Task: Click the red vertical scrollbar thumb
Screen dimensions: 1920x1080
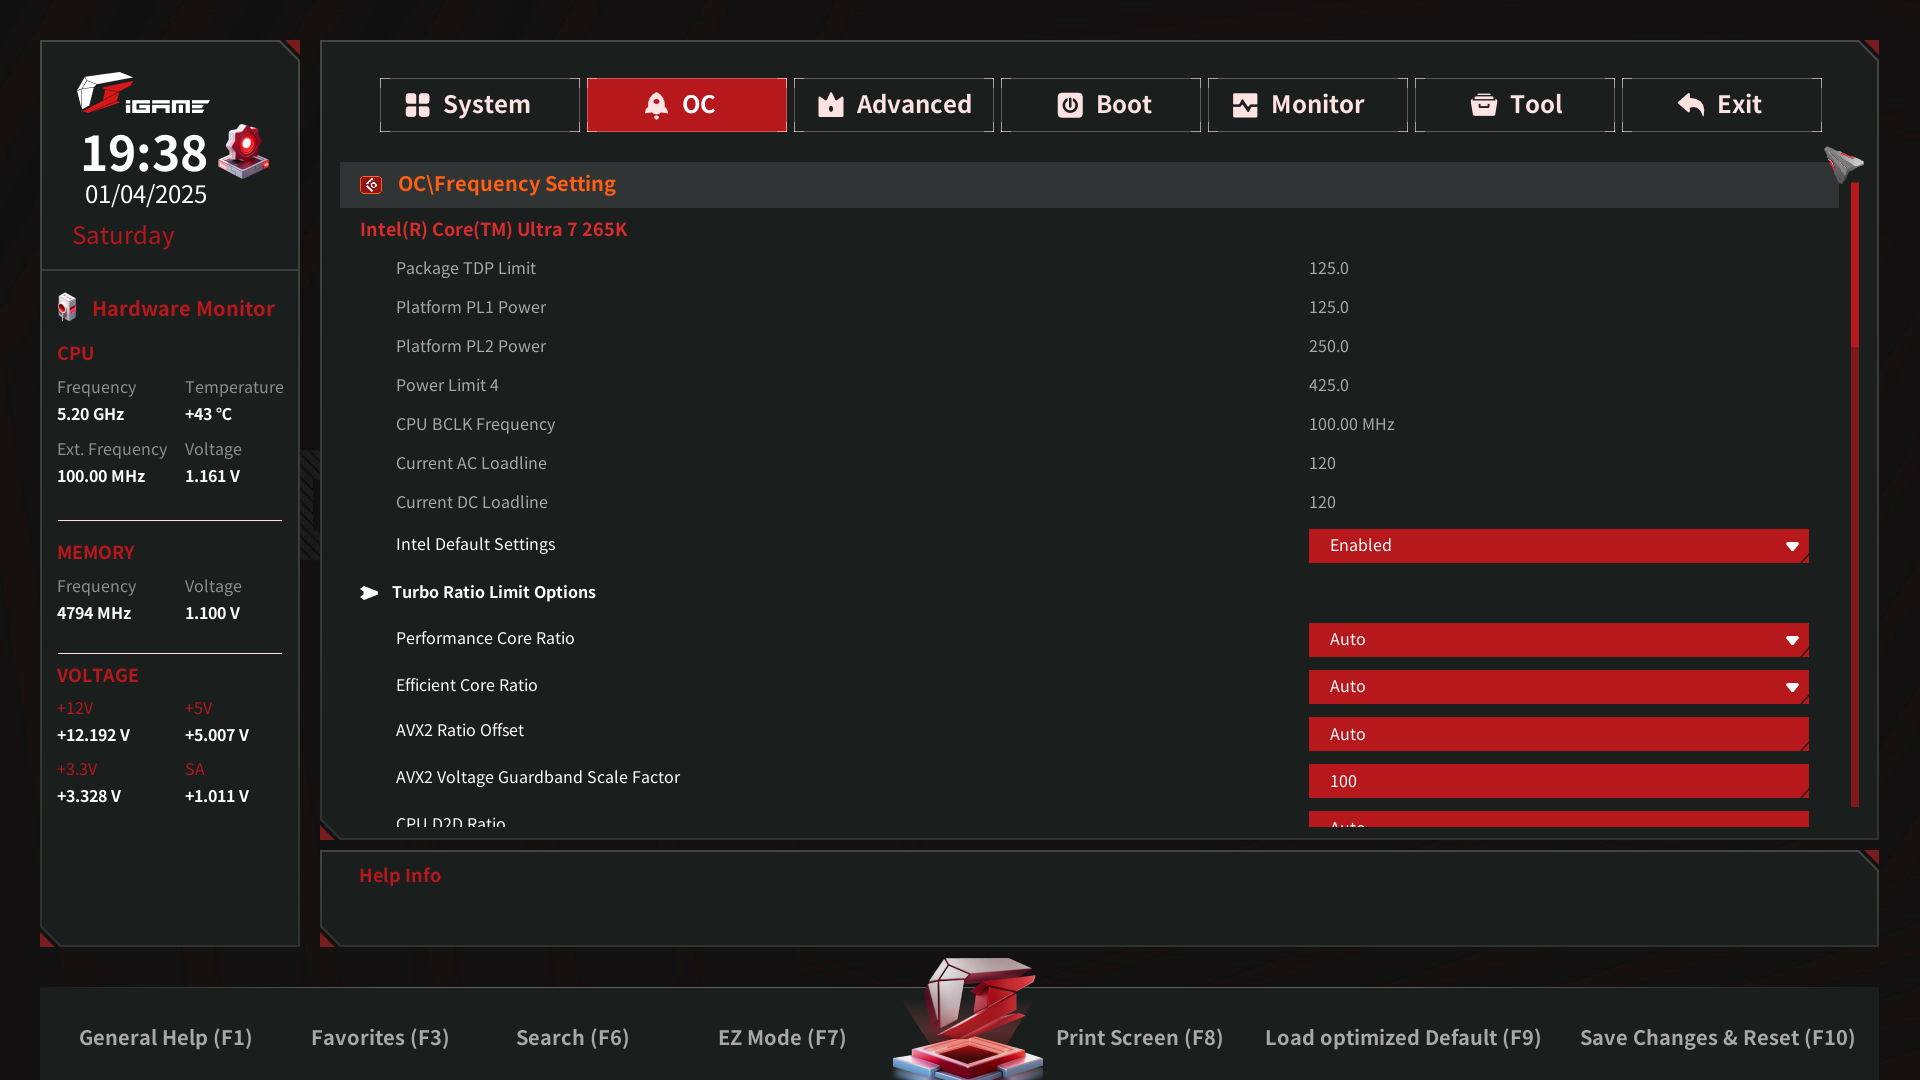Action: click(x=1854, y=265)
